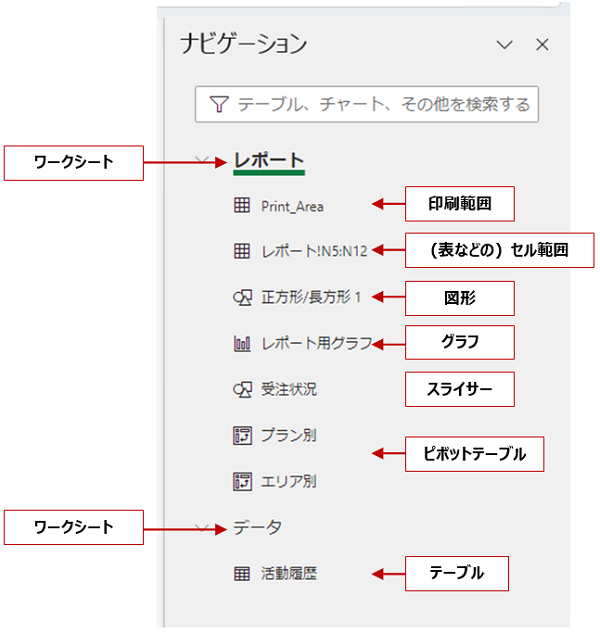Click the 正方形/長方形 1 shape icon

(242, 298)
